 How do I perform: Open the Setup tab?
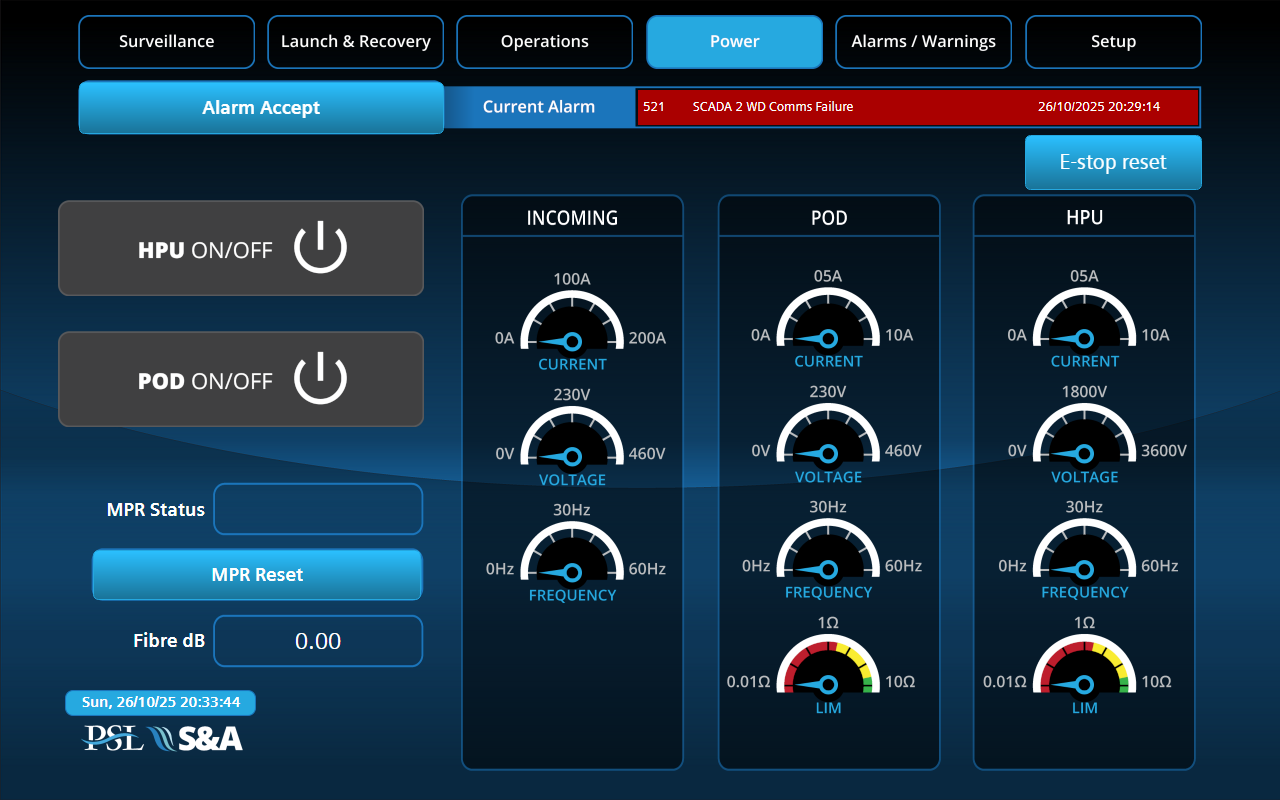(x=1113, y=42)
